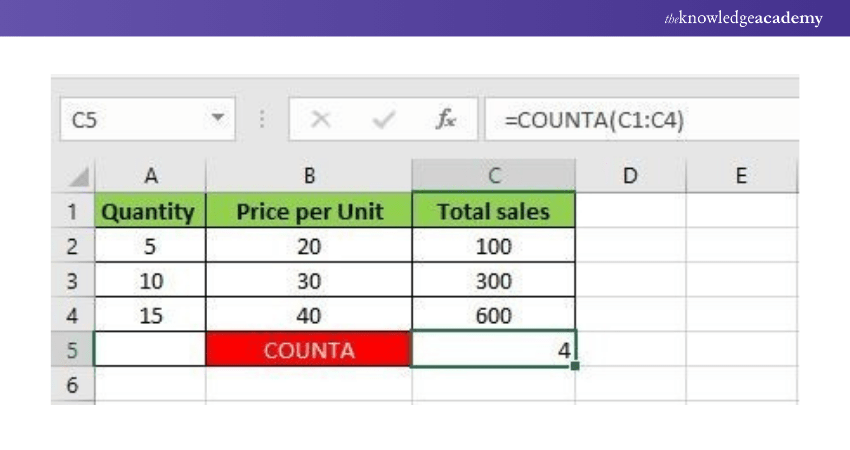Image resolution: width=850 pixels, height=450 pixels.
Task: Select row 6 header
Action: click(72, 385)
